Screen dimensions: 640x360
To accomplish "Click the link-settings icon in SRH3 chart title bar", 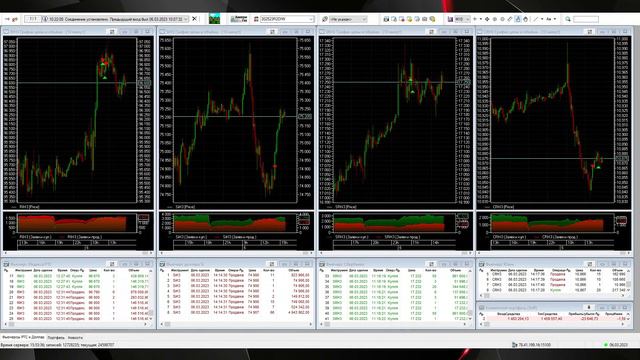I will pos(431,31).
